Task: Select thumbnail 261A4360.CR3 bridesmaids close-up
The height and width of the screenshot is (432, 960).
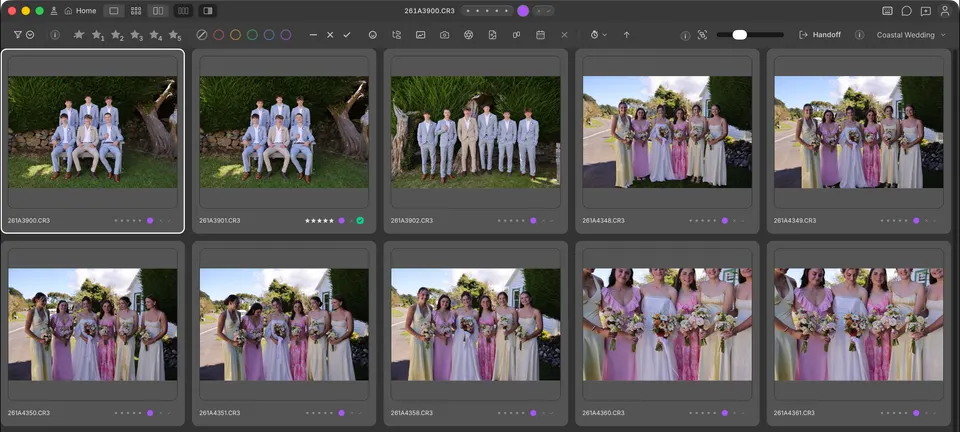Action: click(x=667, y=333)
